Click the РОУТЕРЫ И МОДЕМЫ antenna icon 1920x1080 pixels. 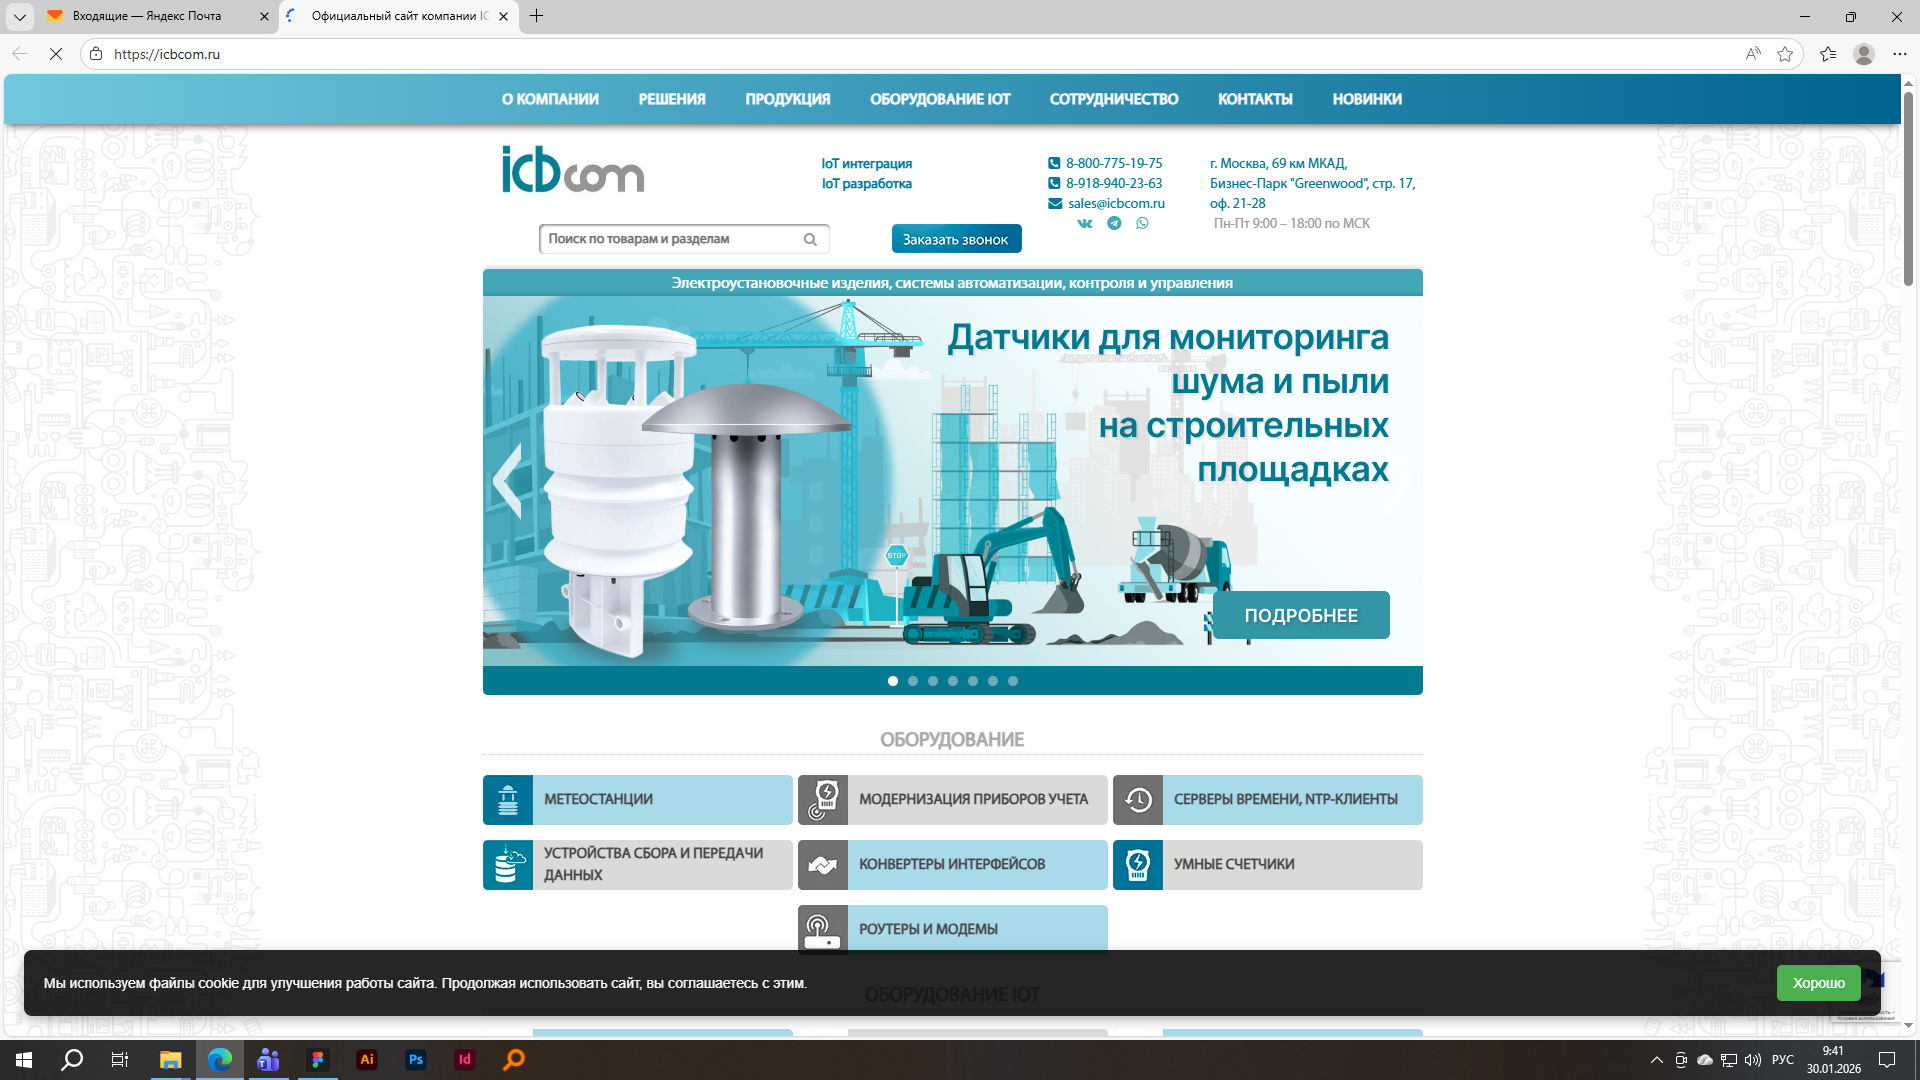(823, 929)
